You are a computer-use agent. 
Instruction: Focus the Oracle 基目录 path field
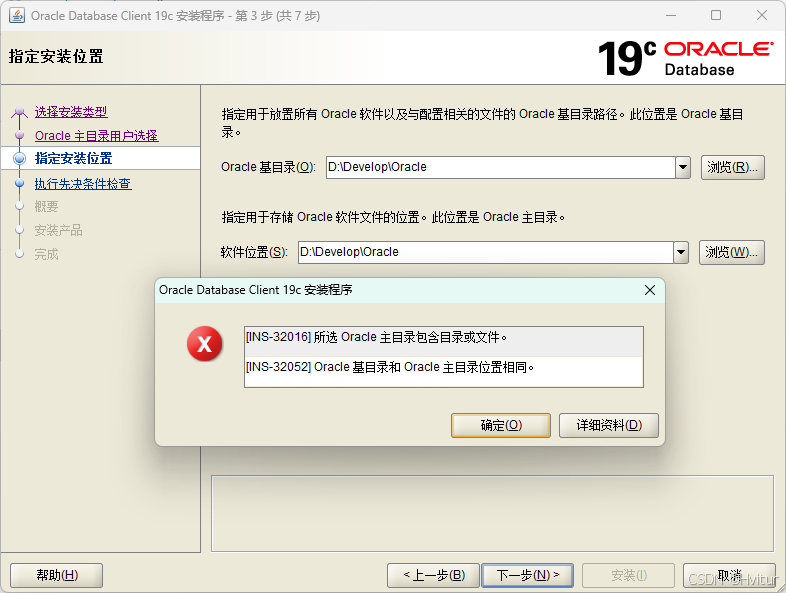tap(500, 167)
